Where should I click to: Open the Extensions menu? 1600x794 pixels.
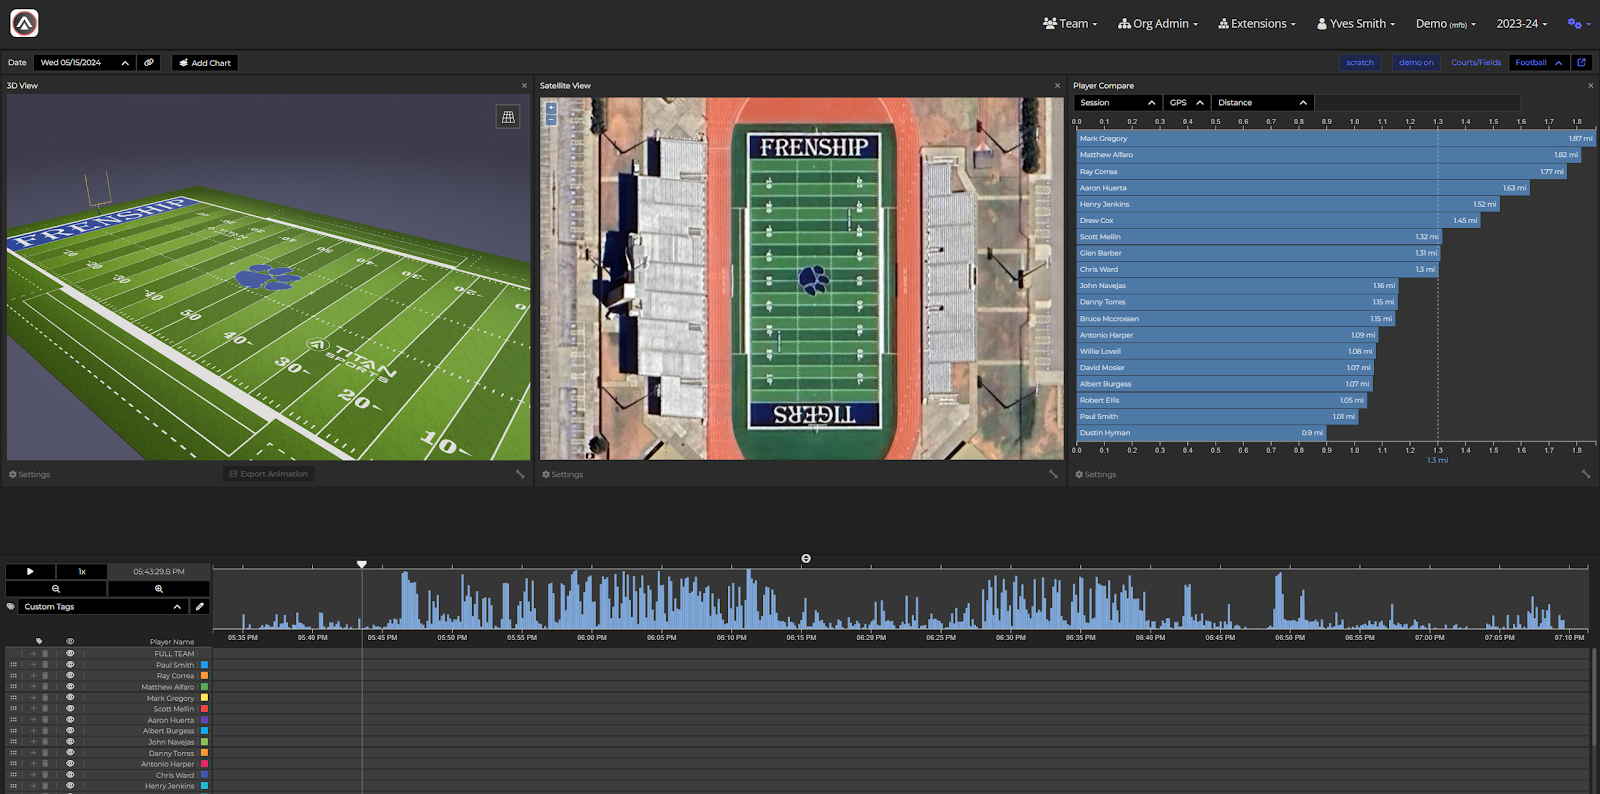[1257, 24]
